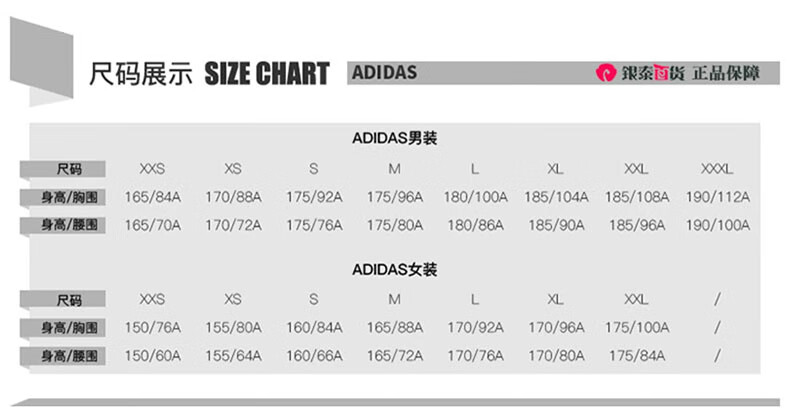This screenshot has width=790, height=420.
Task: Click the gray folded ribbon graphic at top left
Action: coord(42,61)
